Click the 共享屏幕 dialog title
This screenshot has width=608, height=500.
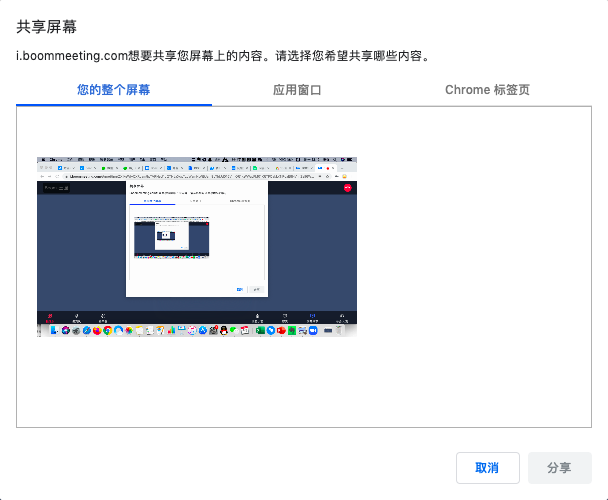[x=47, y=27]
